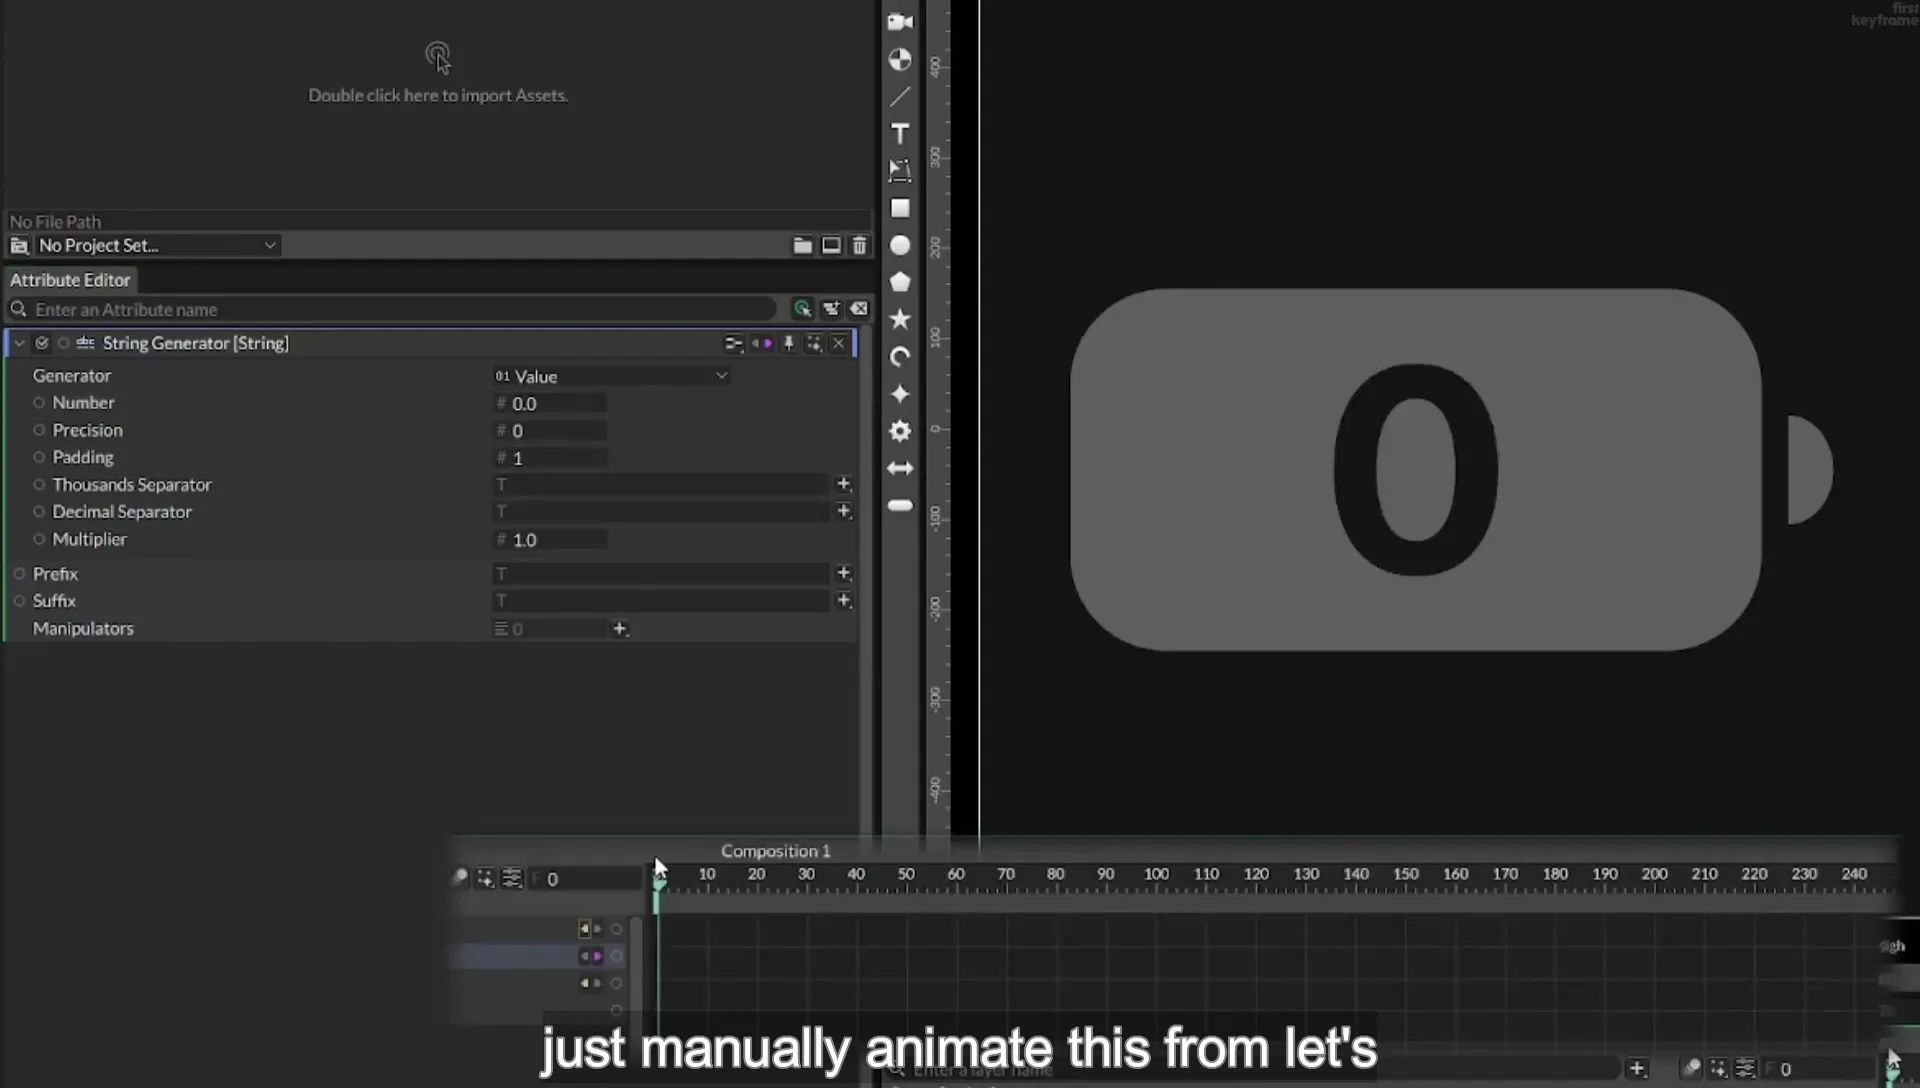Toggle the Number attribute connection circle
This screenshot has height=1088, width=1920.
pos(39,403)
